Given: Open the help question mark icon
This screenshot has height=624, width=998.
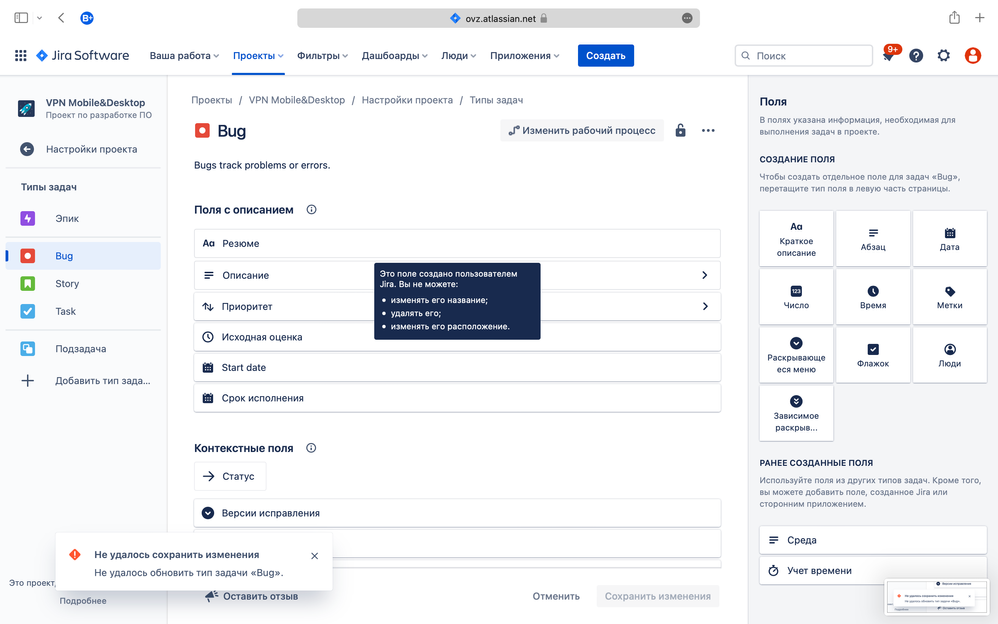Looking at the screenshot, I should (x=916, y=55).
